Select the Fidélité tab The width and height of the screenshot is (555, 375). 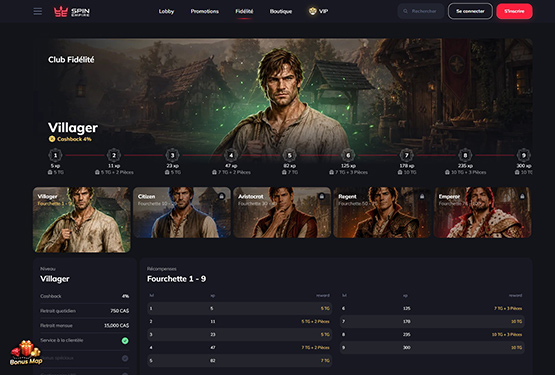tap(244, 11)
